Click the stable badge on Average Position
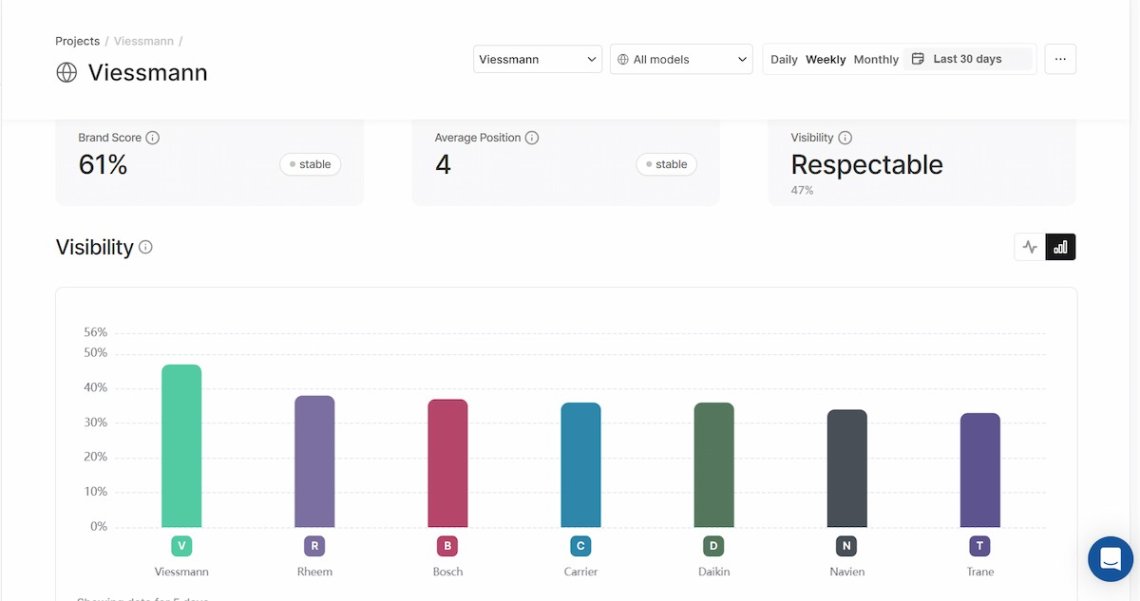Screen dimensions: 1140x601 667,164
